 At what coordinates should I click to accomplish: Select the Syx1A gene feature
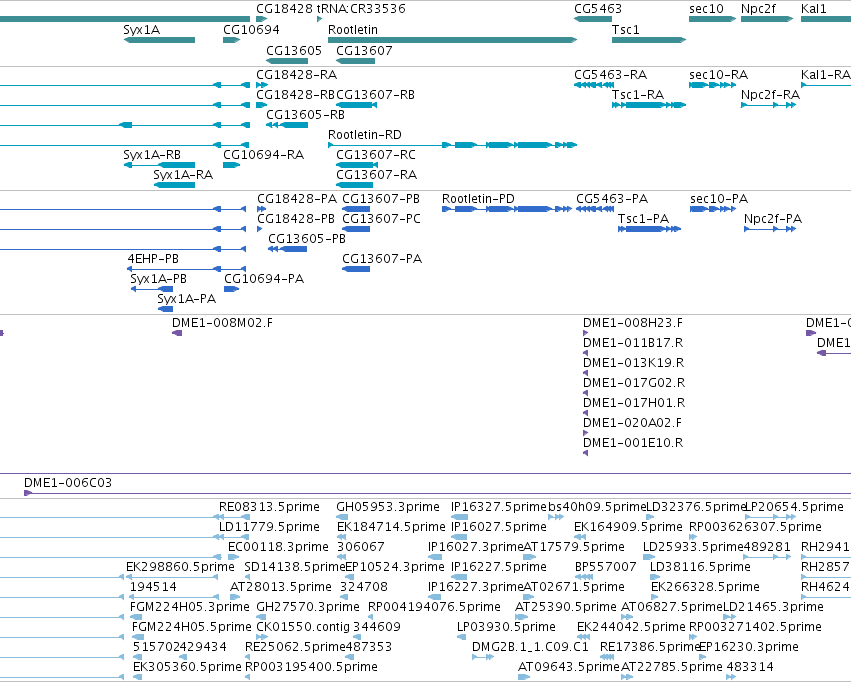click(159, 40)
